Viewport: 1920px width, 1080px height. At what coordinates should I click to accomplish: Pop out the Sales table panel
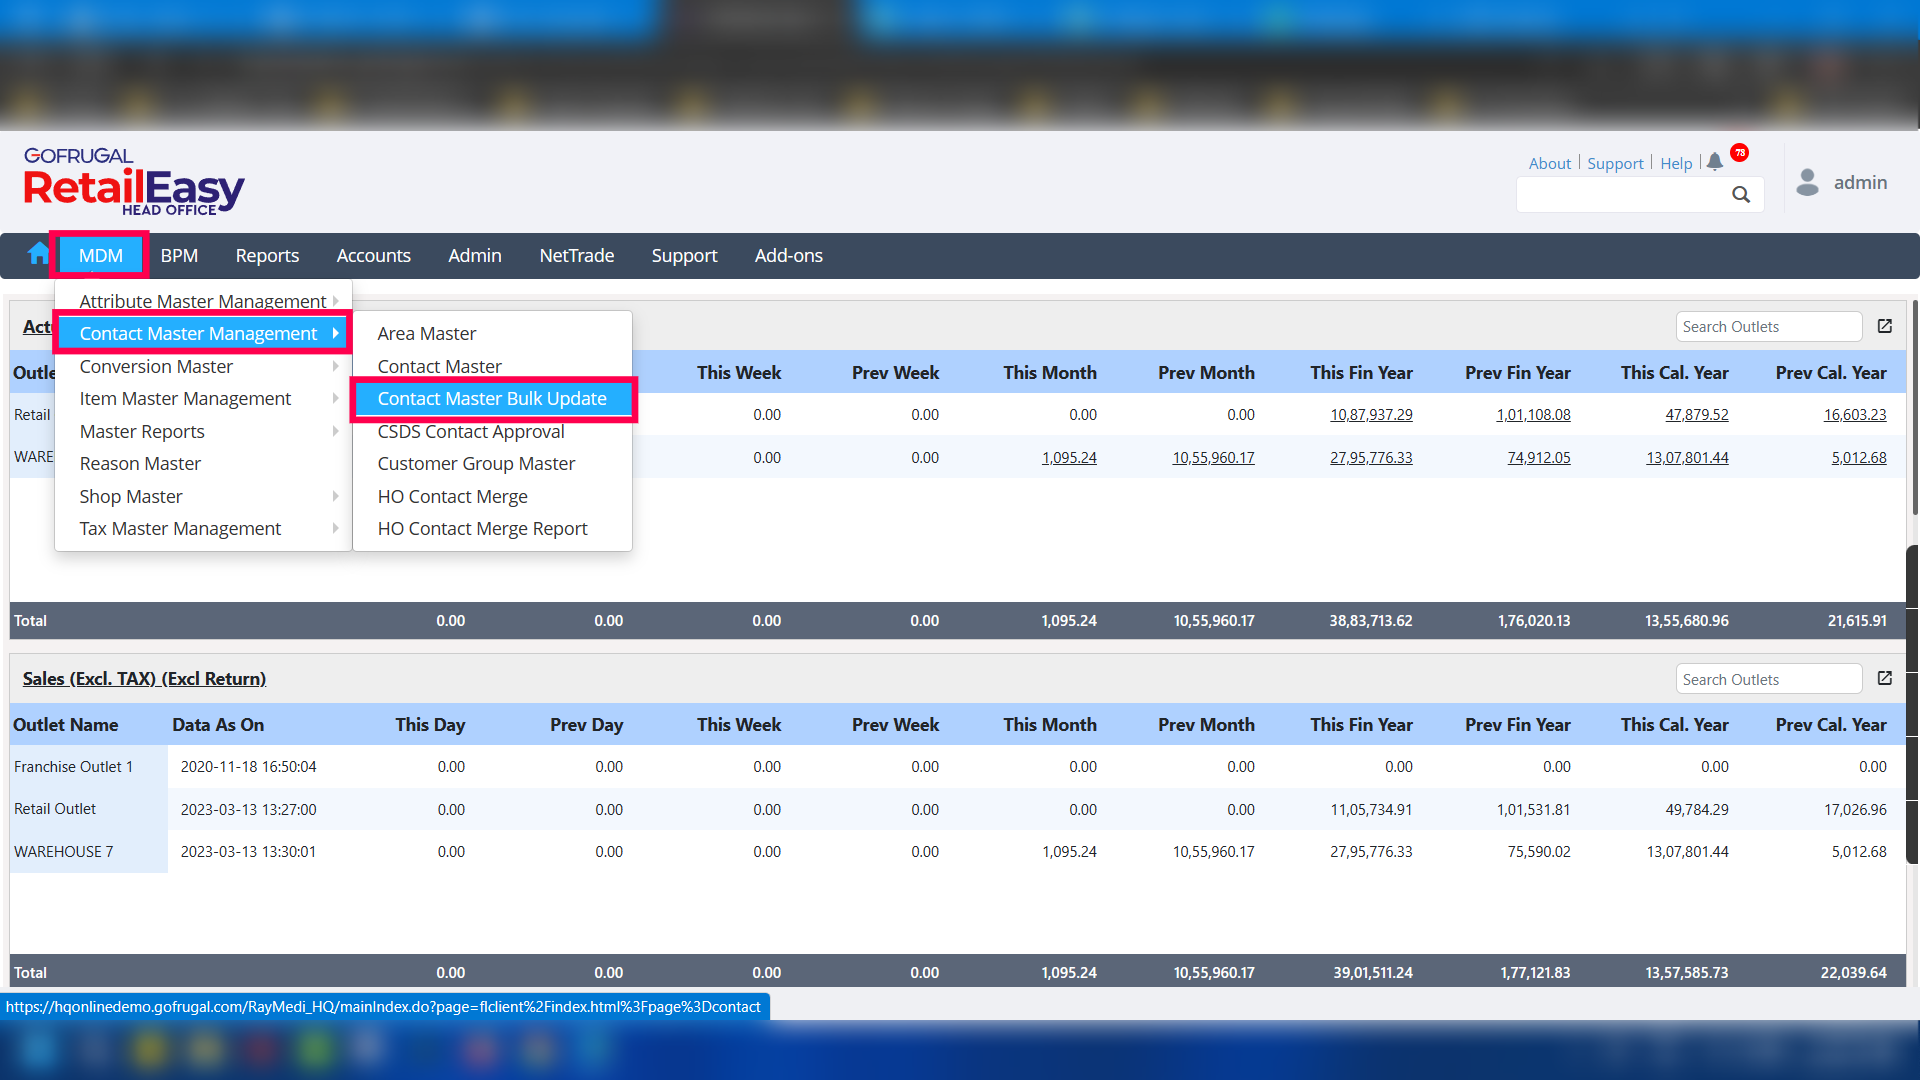coord(1885,679)
